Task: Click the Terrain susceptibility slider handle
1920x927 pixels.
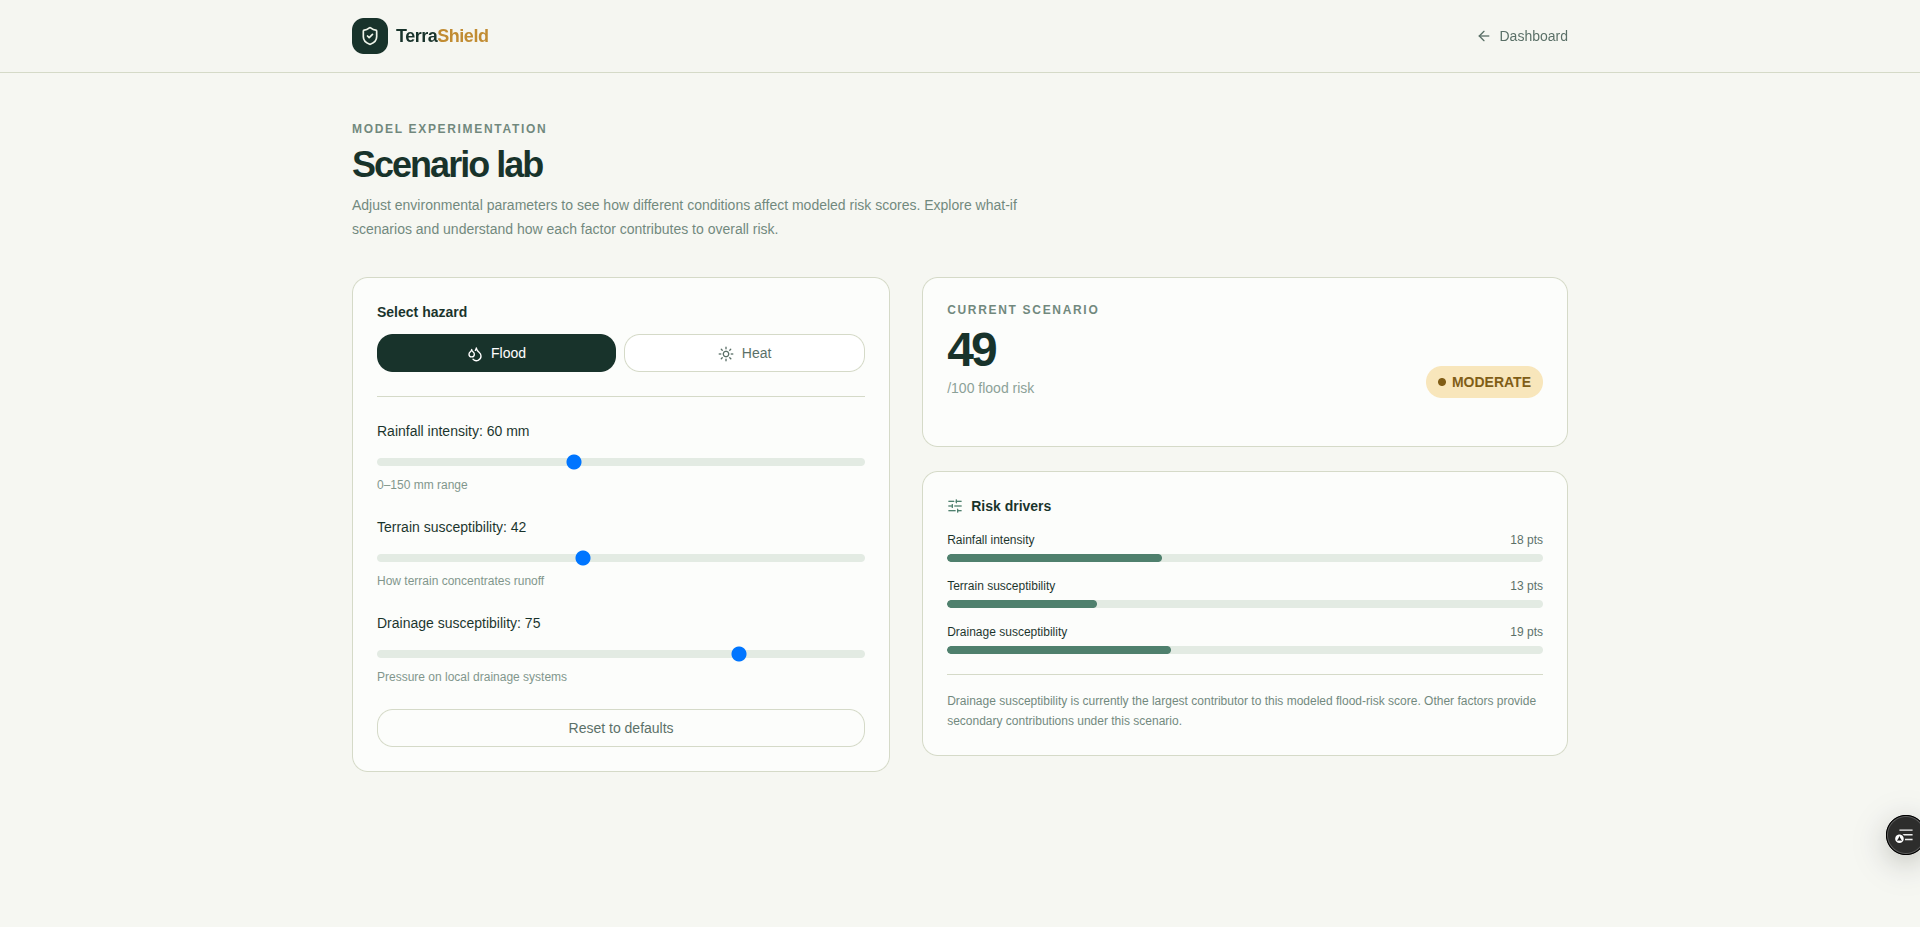Action: click(583, 558)
